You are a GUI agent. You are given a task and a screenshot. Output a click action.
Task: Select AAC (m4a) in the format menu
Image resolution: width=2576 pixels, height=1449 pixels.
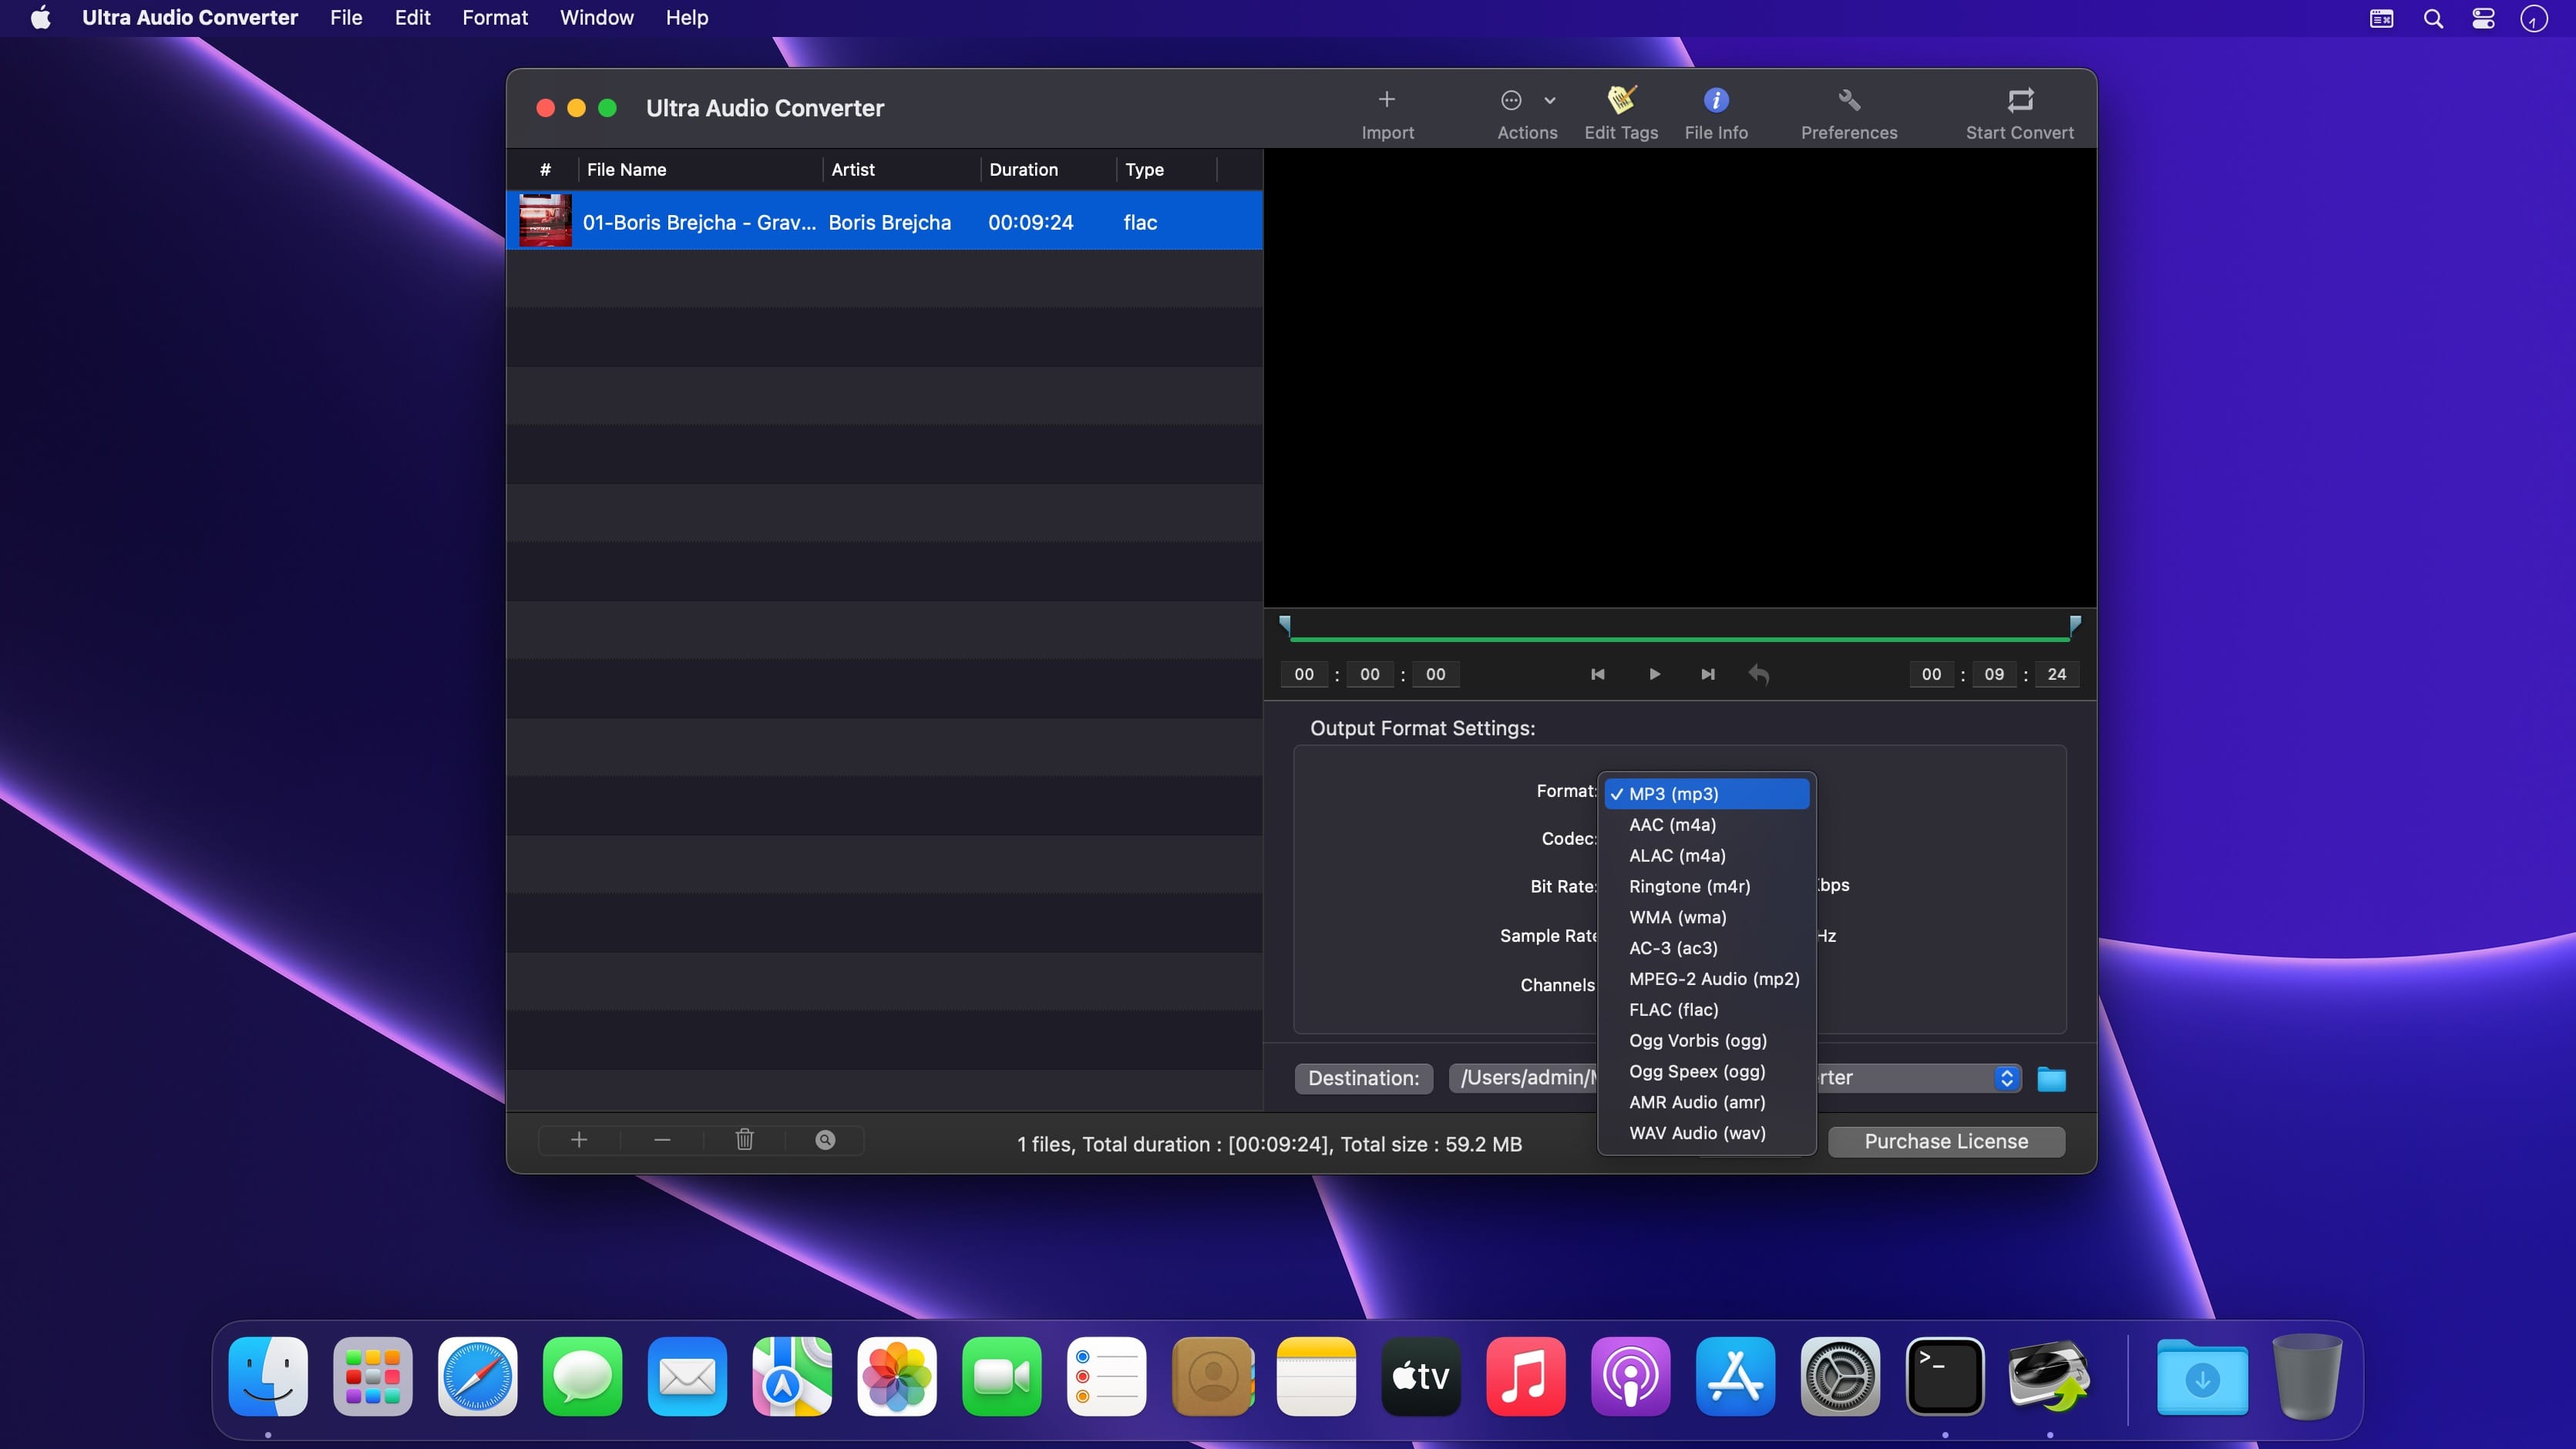(x=1672, y=825)
